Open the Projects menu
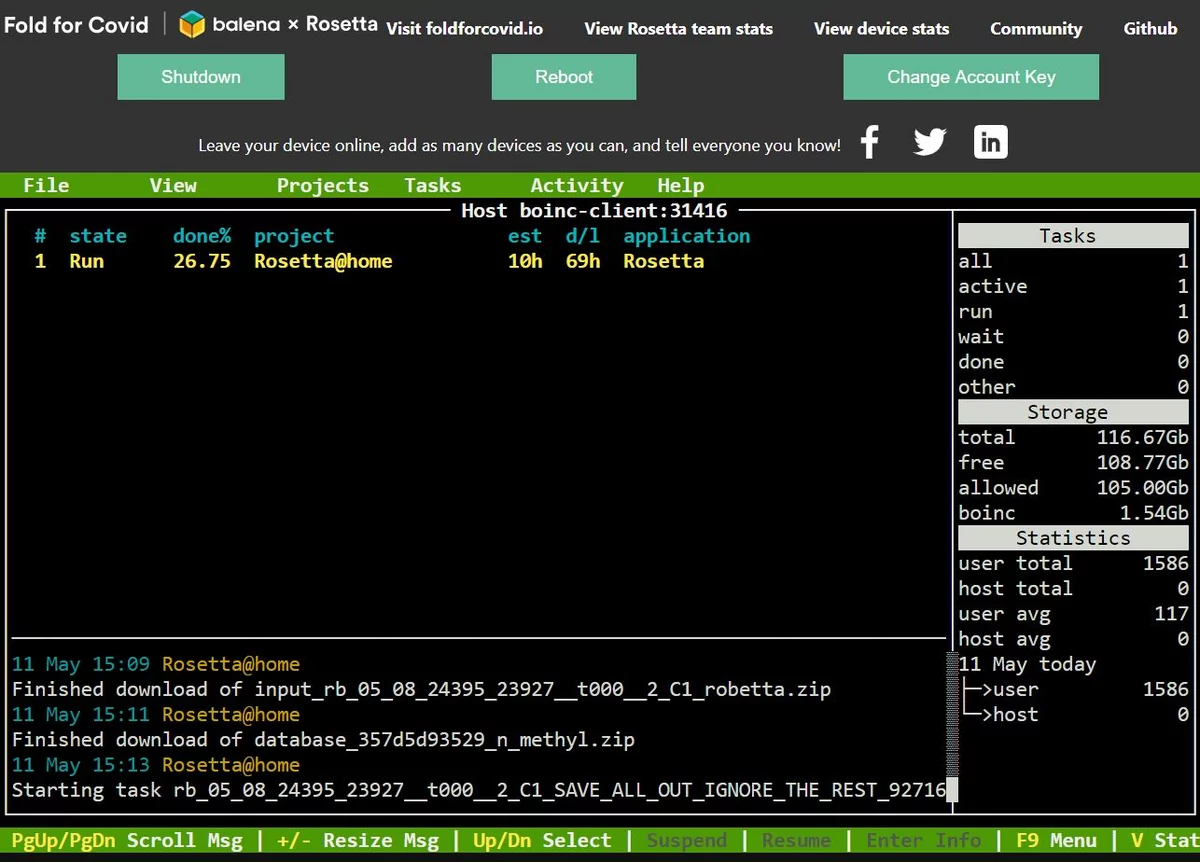The height and width of the screenshot is (862, 1200). [x=323, y=185]
